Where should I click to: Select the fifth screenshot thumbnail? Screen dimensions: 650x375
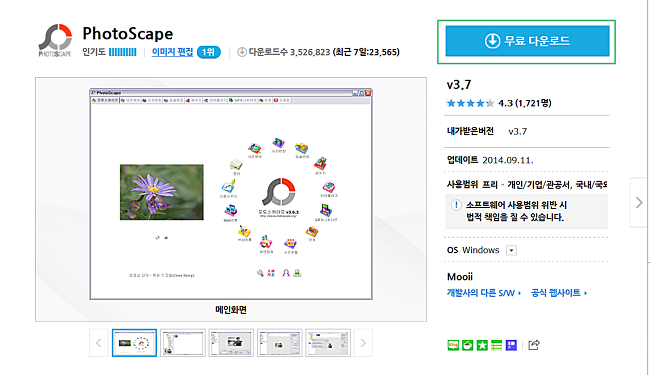pyautogui.click(x=328, y=343)
